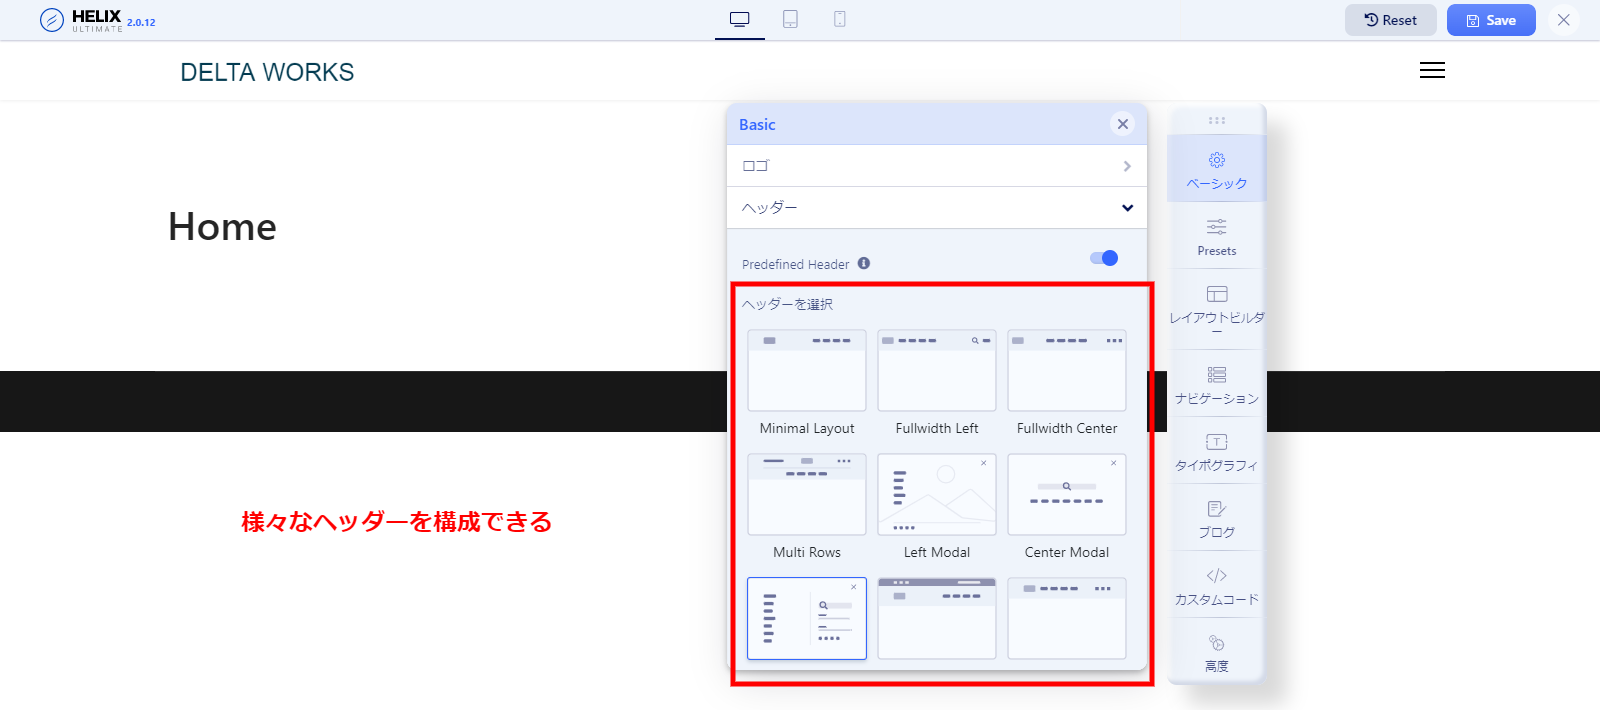Viewport: 1600px width, 710px height.
Task: Close the Basic panel
Action: [1123, 124]
